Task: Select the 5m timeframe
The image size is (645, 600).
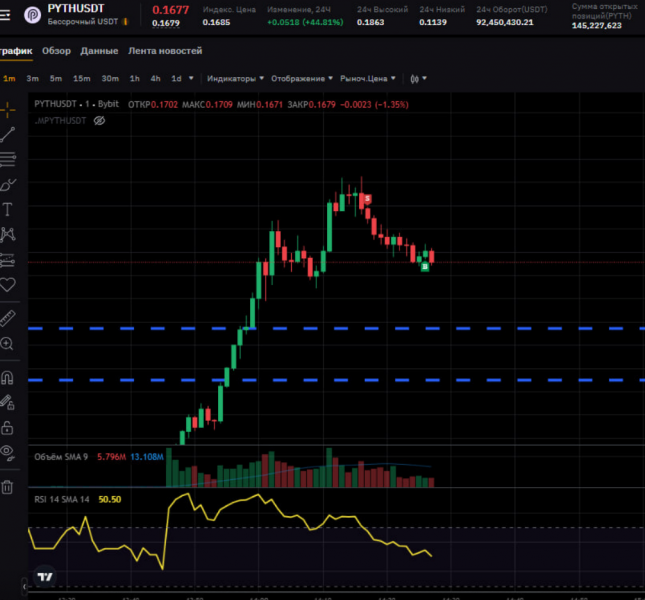Action: (x=56, y=79)
